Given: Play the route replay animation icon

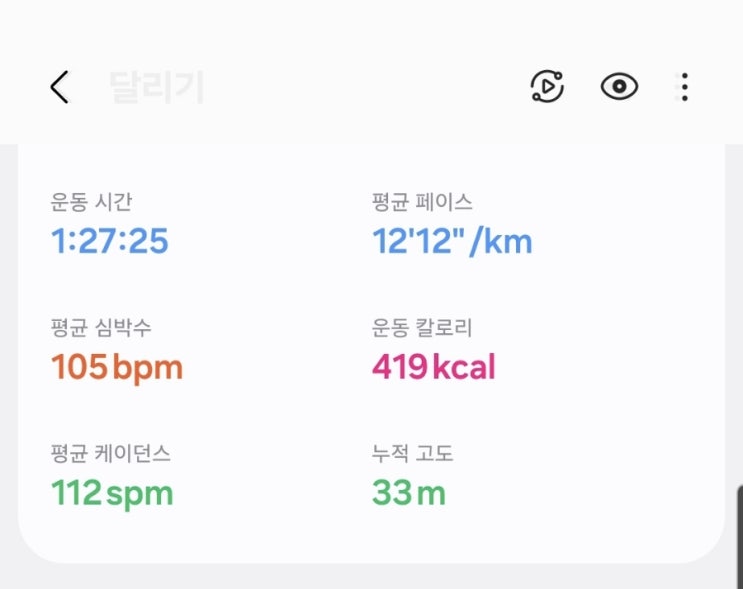Looking at the screenshot, I should point(547,88).
